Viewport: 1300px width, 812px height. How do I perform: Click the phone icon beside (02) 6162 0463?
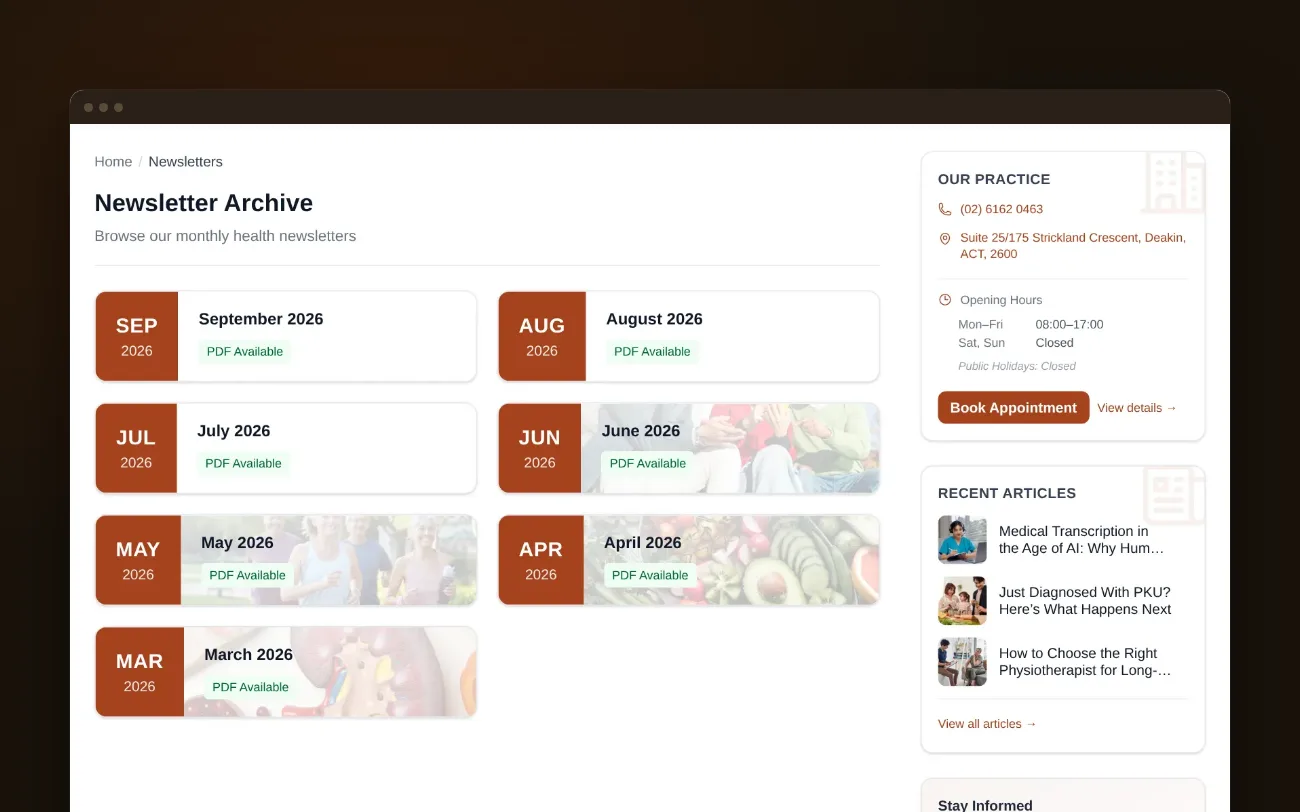click(945, 209)
